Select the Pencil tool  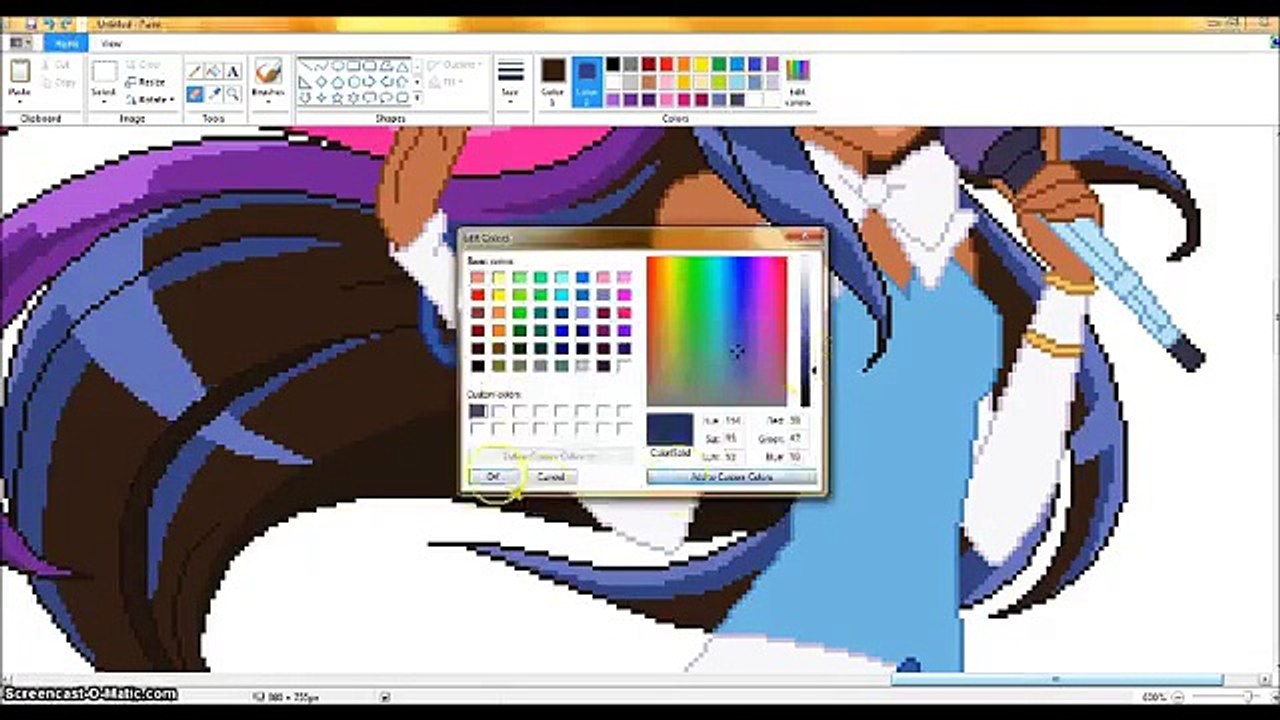pyautogui.click(x=195, y=71)
